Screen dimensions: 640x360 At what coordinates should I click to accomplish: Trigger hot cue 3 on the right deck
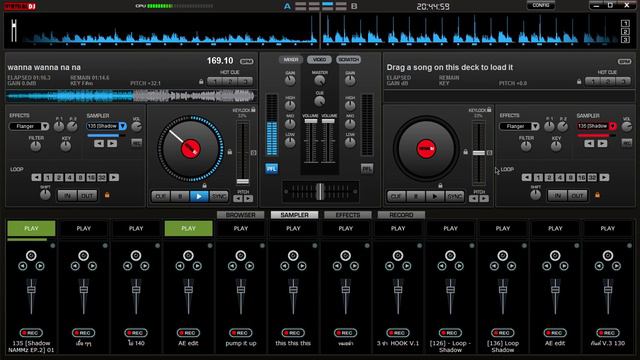coord(623,82)
